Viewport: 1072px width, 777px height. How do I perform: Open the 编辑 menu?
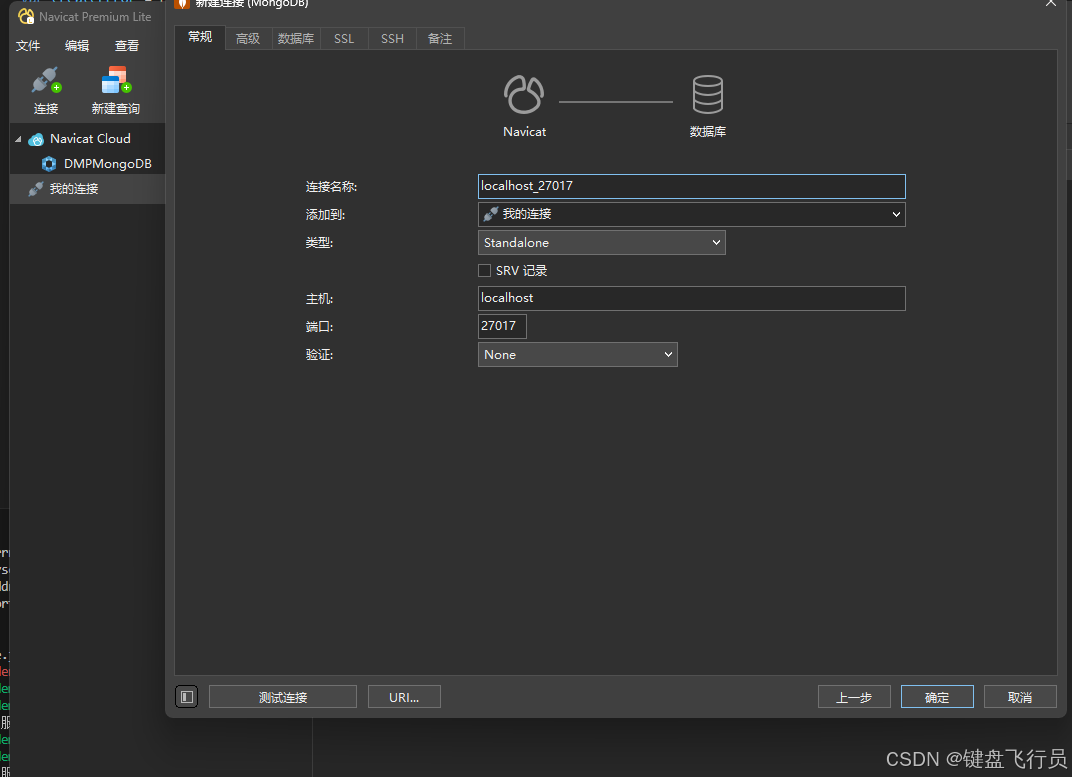[x=77, y=46]
